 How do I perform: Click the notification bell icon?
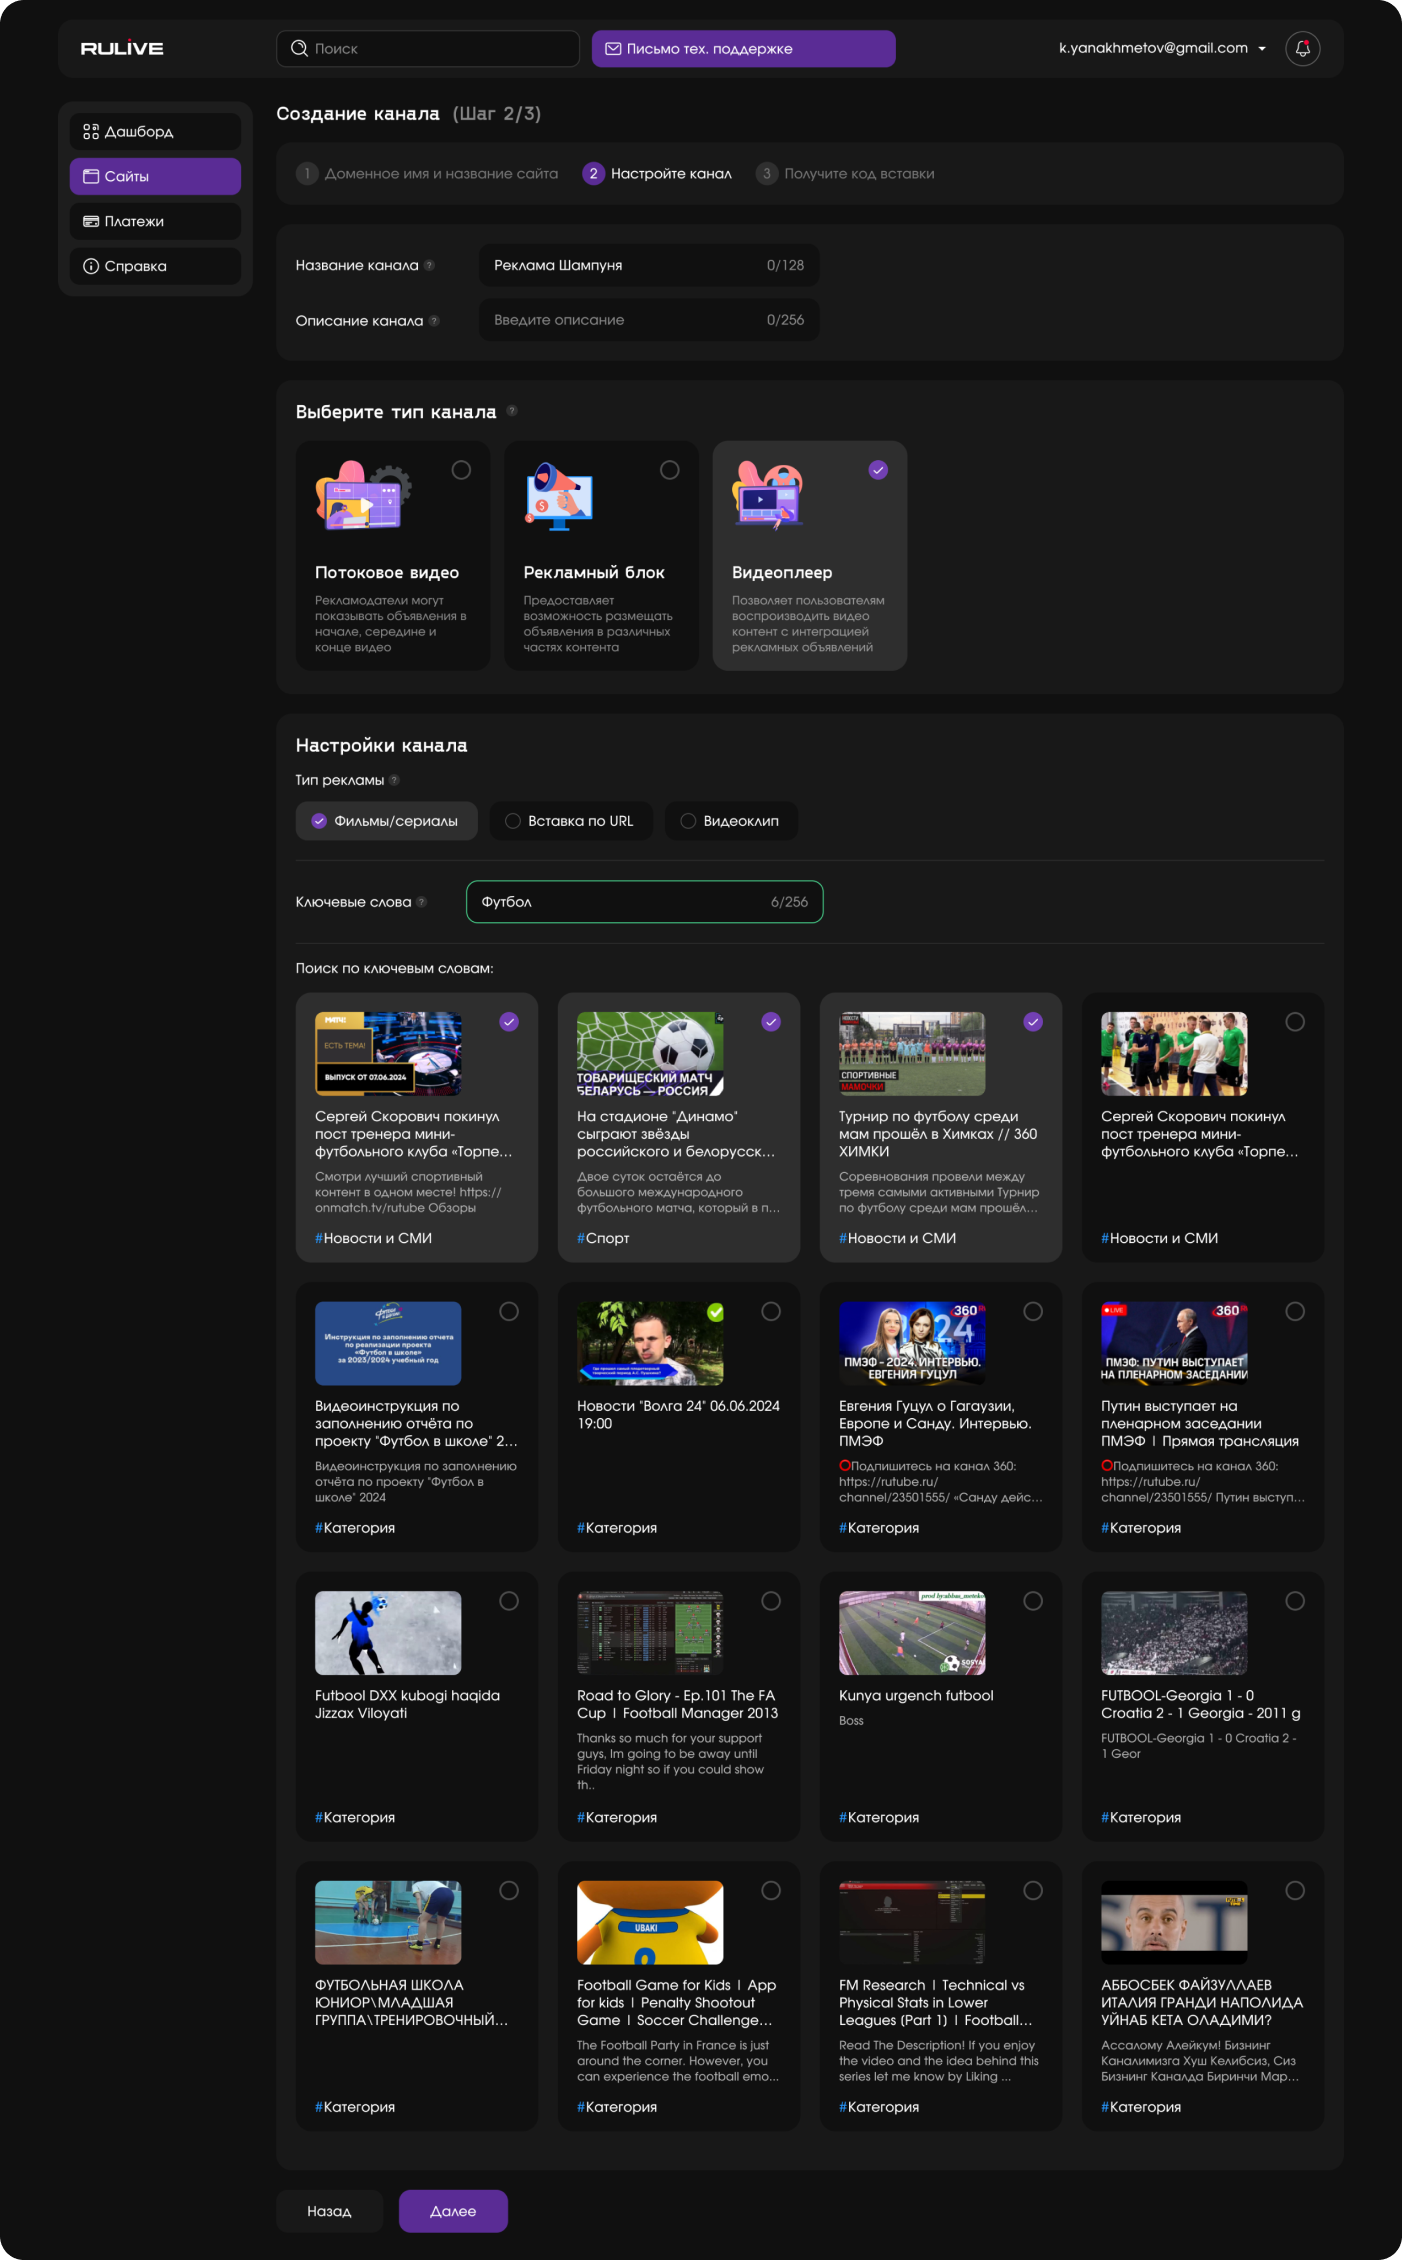click(x=1302, y=49)
